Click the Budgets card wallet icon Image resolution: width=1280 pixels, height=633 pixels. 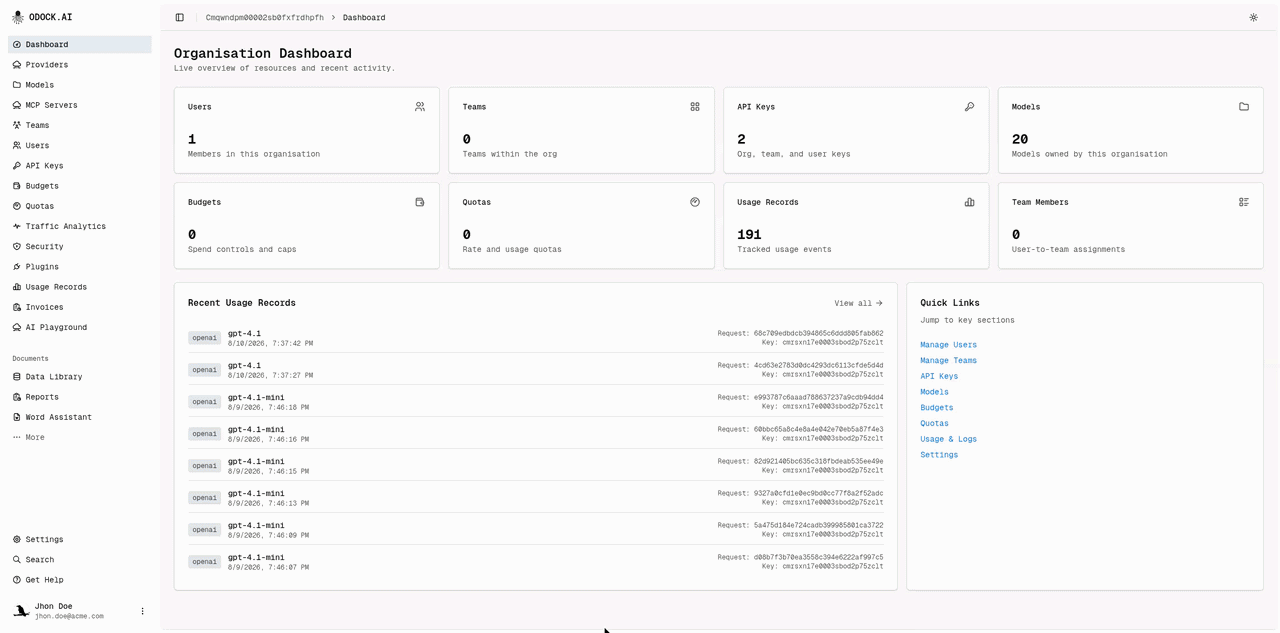pos(420,202)
